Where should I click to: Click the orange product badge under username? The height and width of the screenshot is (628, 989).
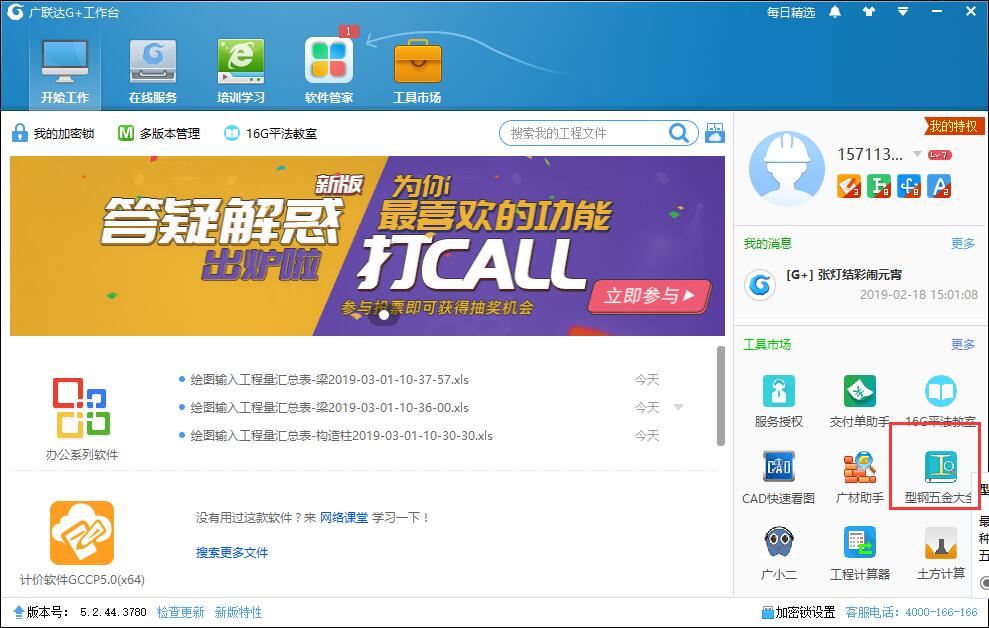(x=848, y=186)
